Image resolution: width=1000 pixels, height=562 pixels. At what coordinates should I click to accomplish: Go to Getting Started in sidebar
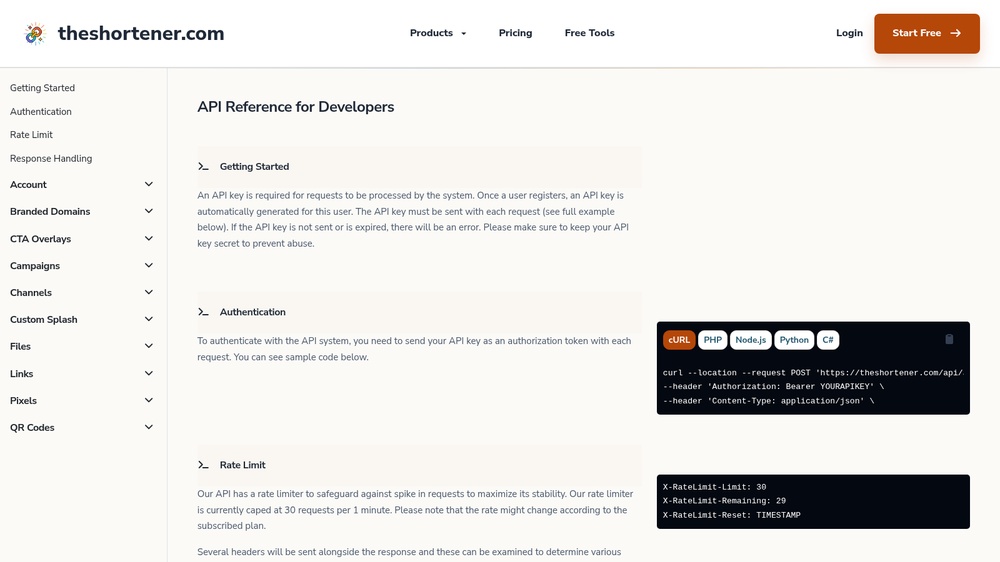[x=42, y=88]
